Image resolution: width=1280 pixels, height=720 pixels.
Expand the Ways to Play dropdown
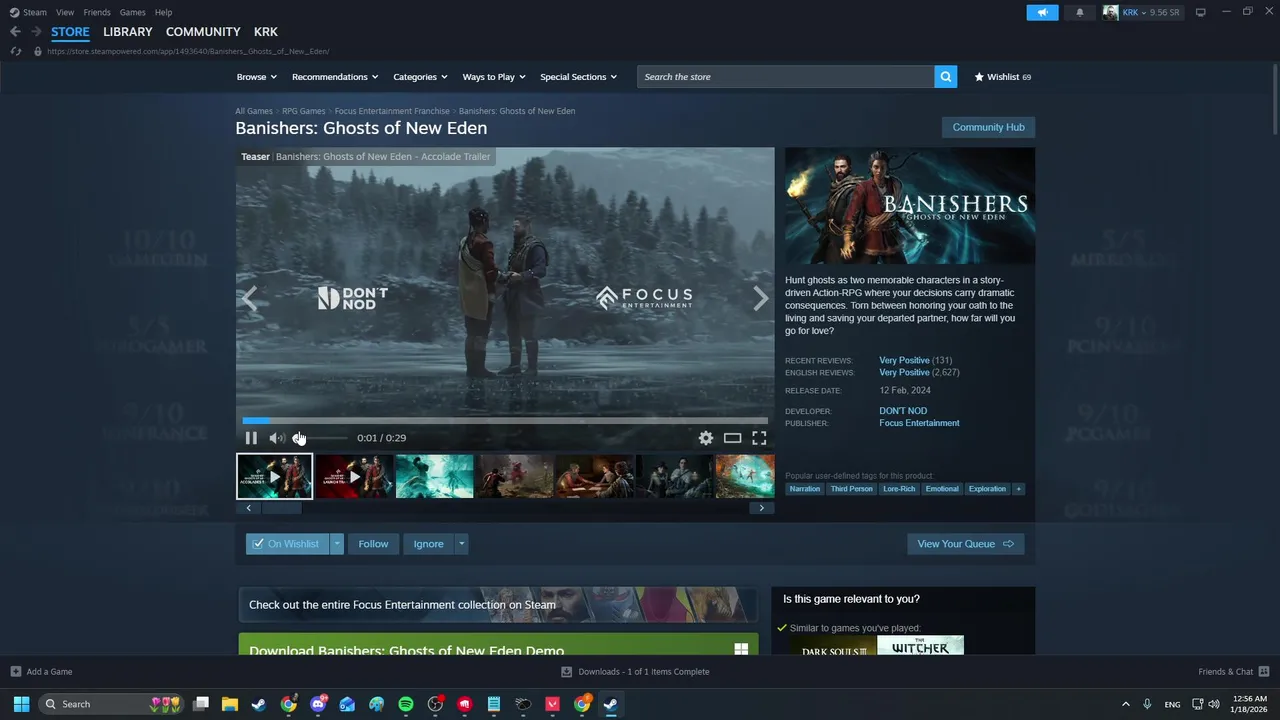[x=494, y=77]
